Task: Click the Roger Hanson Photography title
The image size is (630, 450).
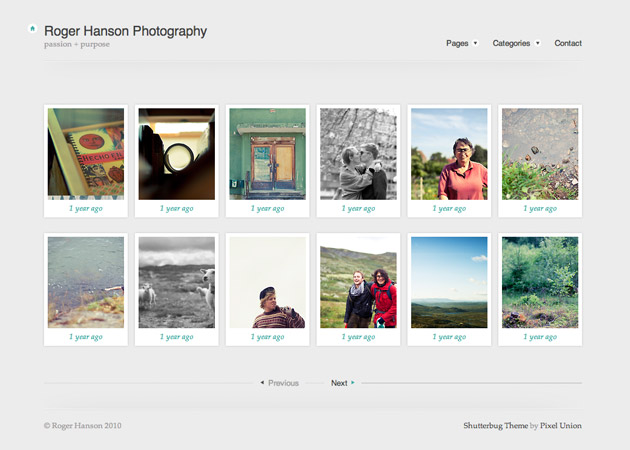Action: pyautogui.click(x=126, y=31)
